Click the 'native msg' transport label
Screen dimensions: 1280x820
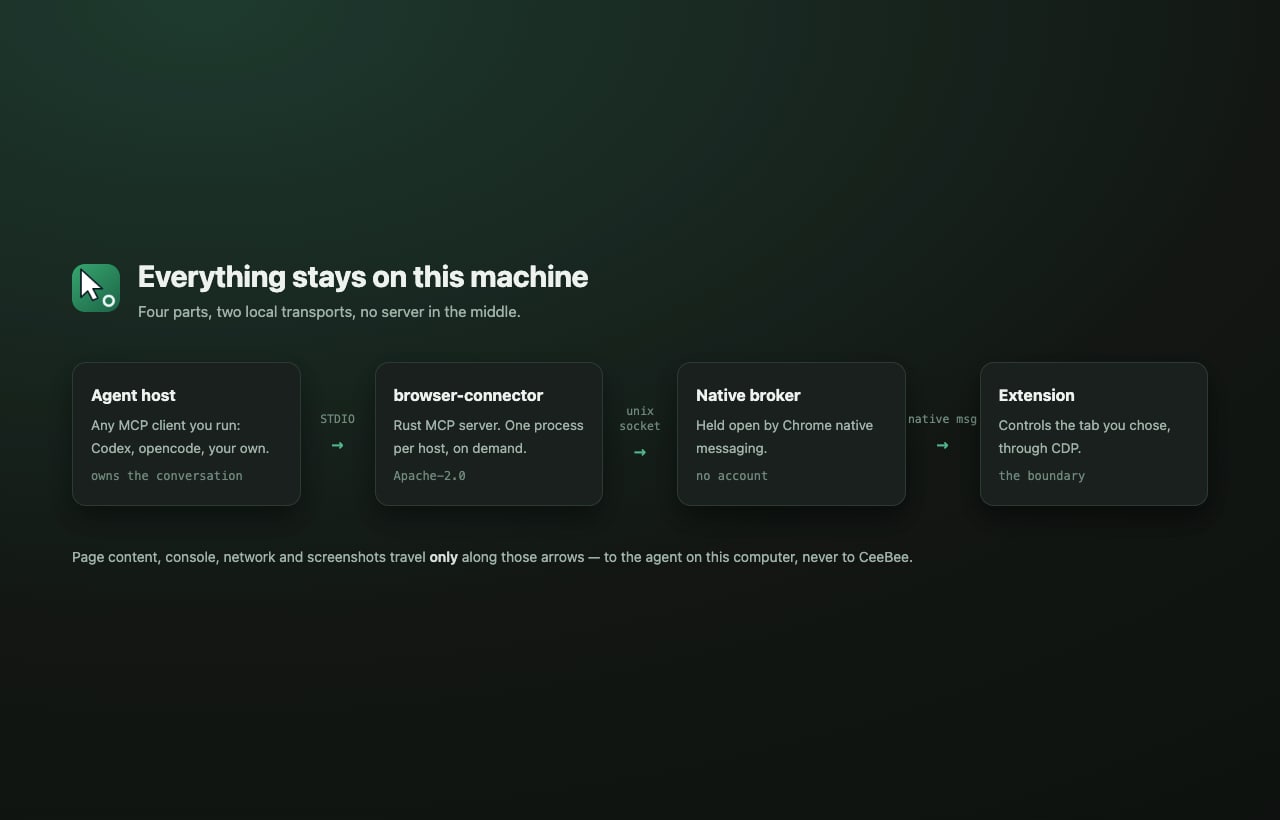point(942,419)
